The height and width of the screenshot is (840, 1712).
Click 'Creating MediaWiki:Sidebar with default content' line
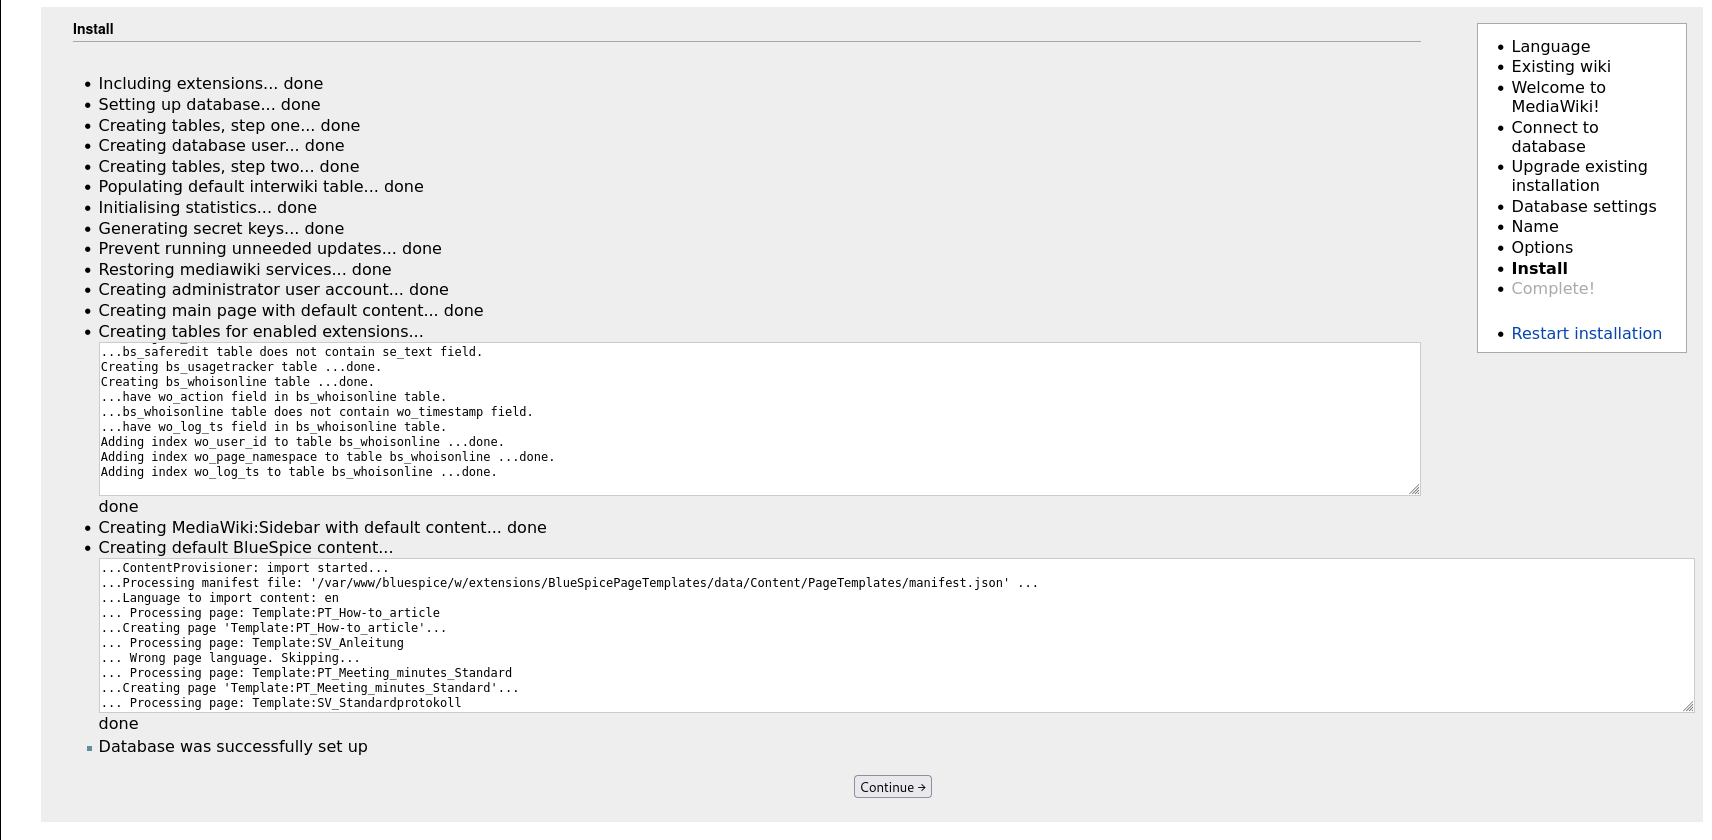pos(322,528)
